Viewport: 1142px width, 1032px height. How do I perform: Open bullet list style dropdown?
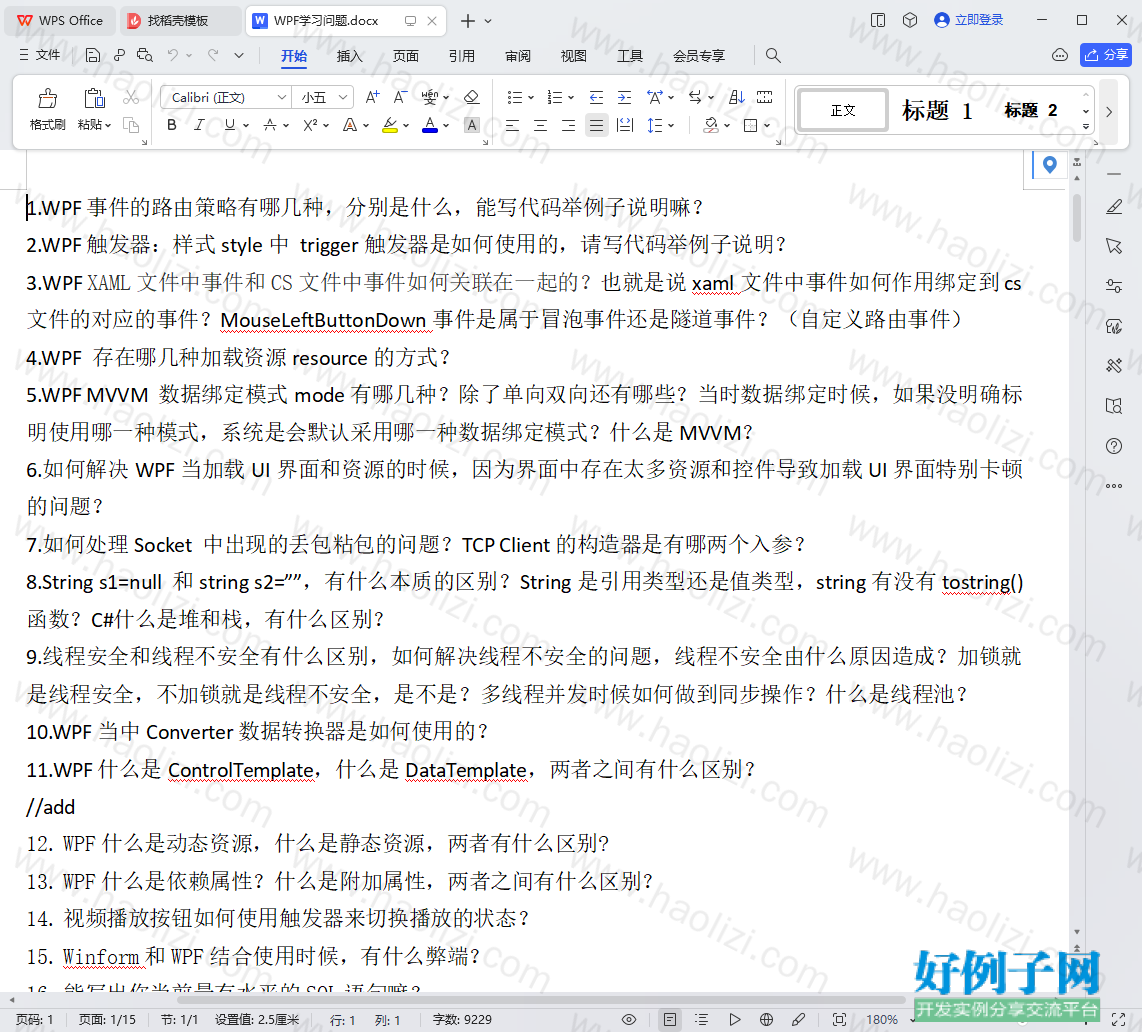click(x=531, y=97)
